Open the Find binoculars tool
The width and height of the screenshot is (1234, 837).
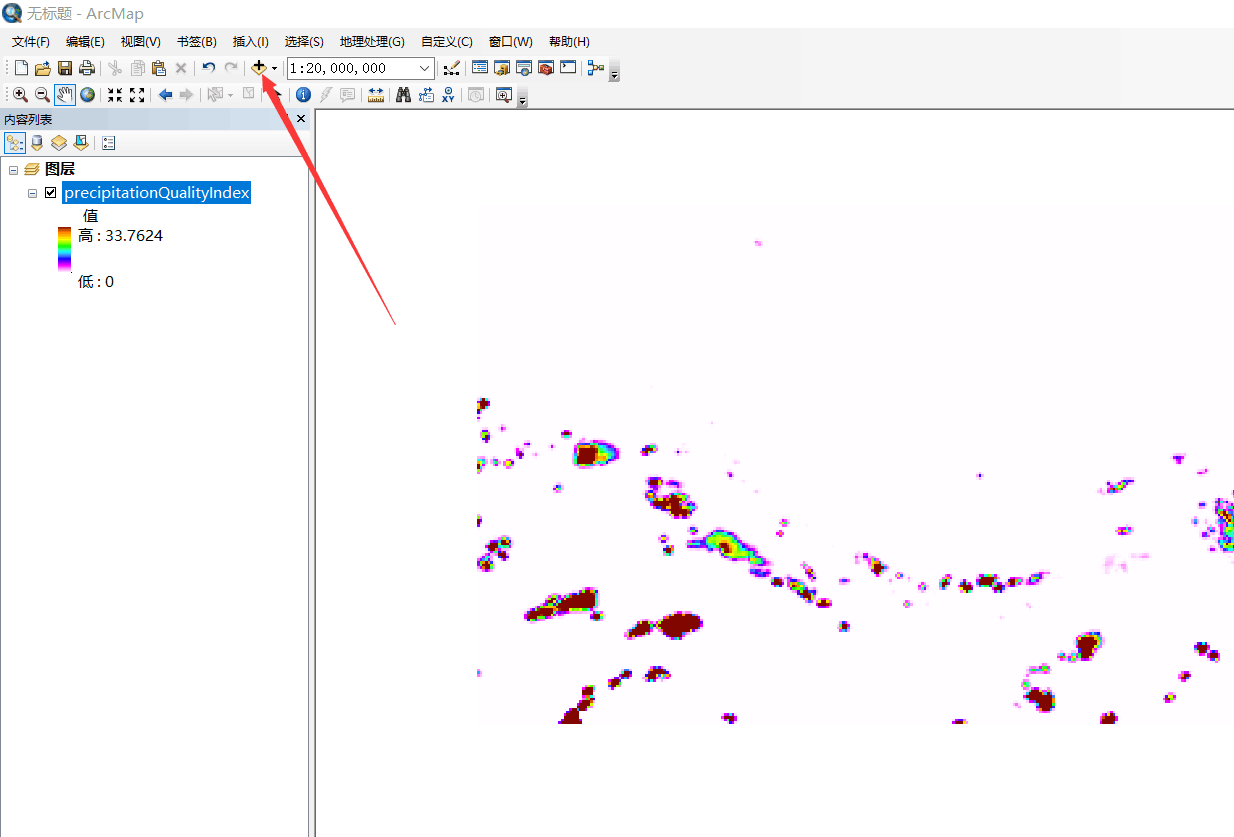pyautogui.click(x=404, y=95)
